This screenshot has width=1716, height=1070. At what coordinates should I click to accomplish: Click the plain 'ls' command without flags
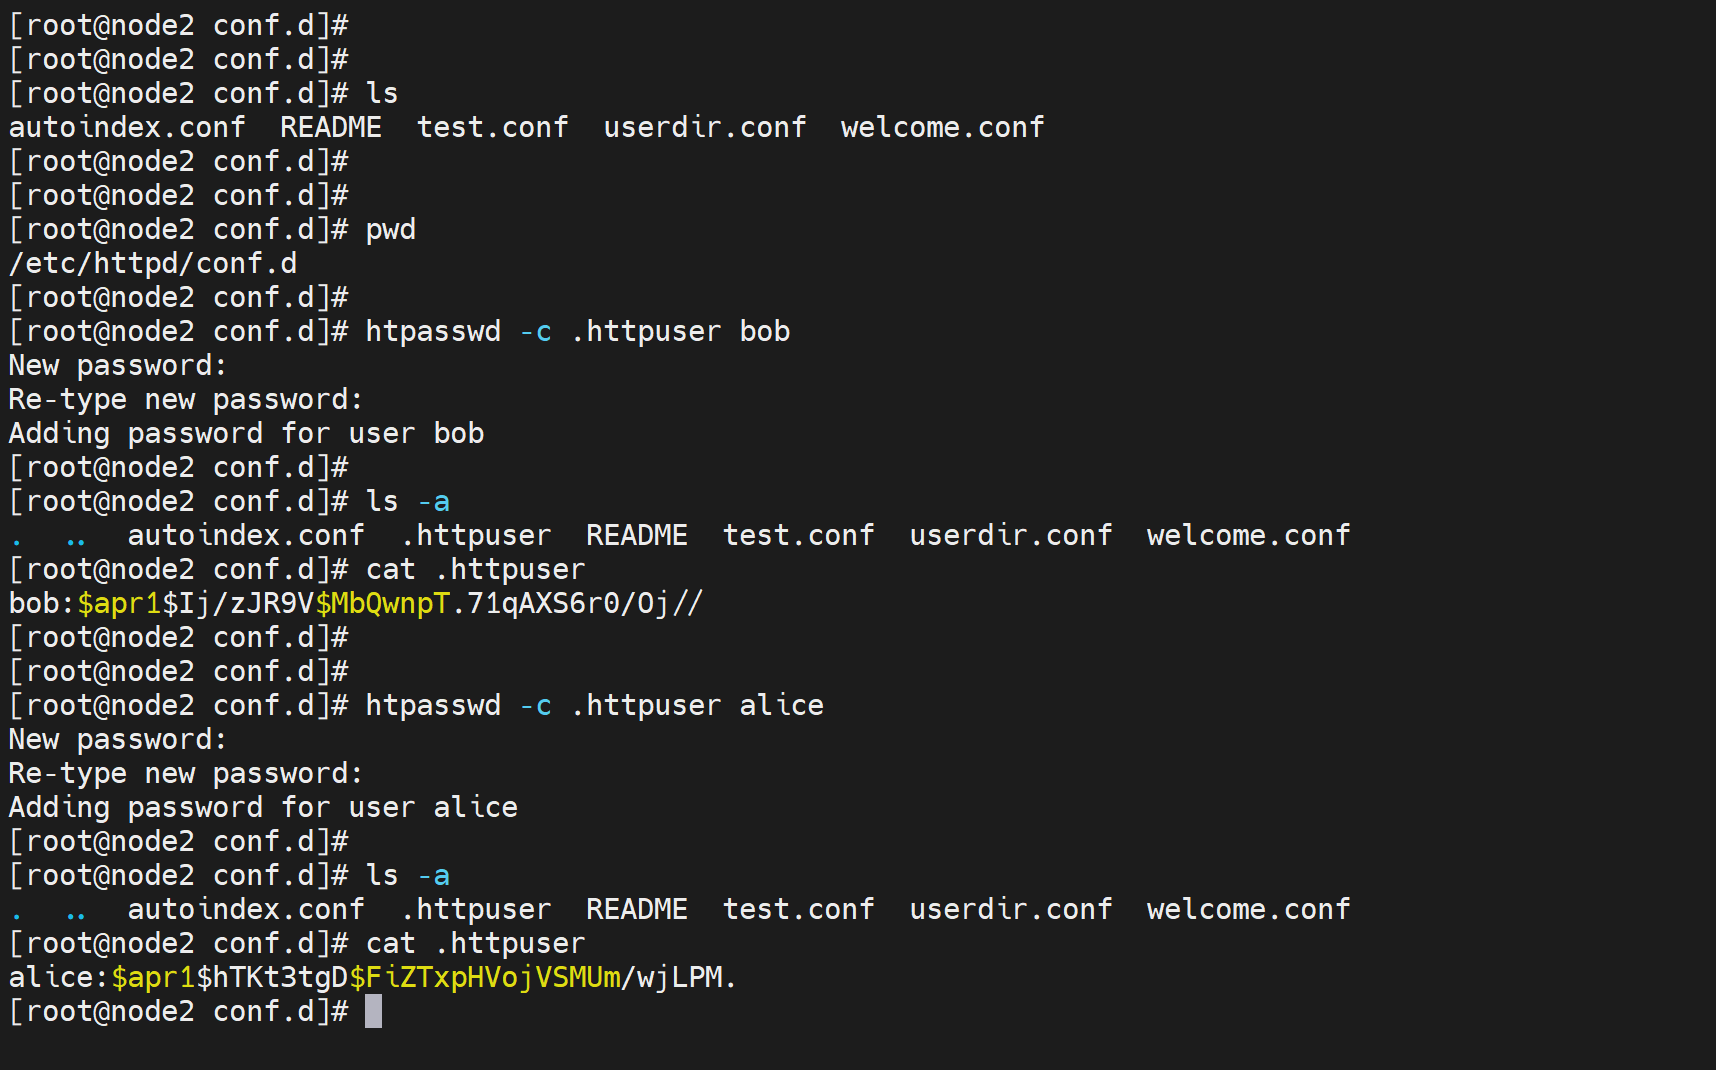pos(382,94)
